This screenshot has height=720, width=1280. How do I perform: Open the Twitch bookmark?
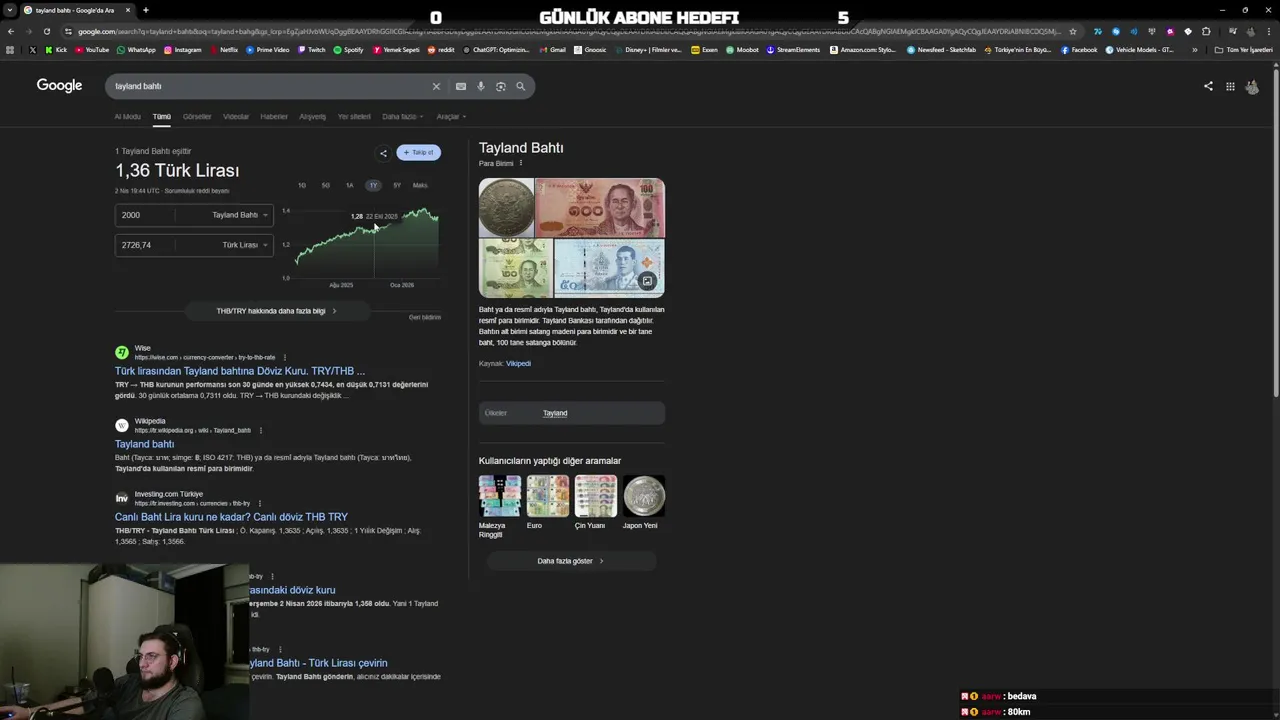click(311, 50)
